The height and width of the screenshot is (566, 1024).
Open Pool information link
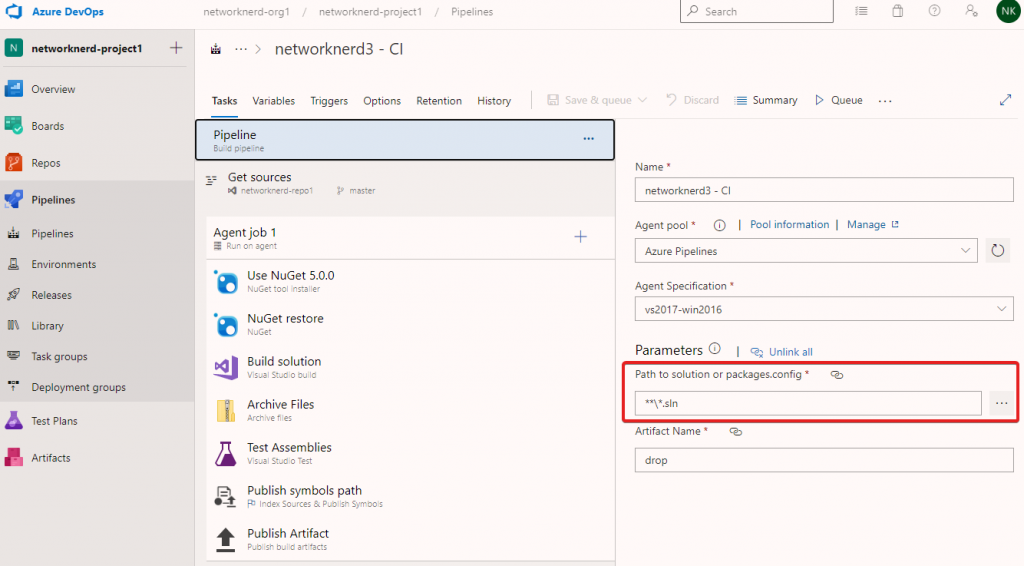pos(790,225)
